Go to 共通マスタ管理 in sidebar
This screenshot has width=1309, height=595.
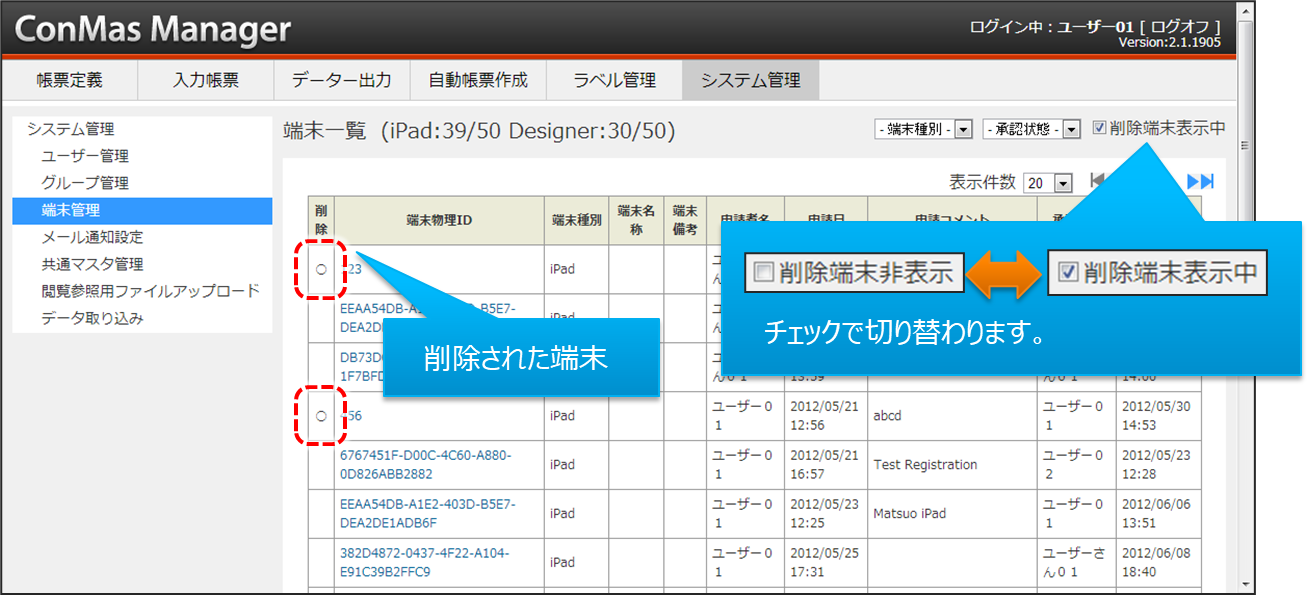[x=92, y=264]
